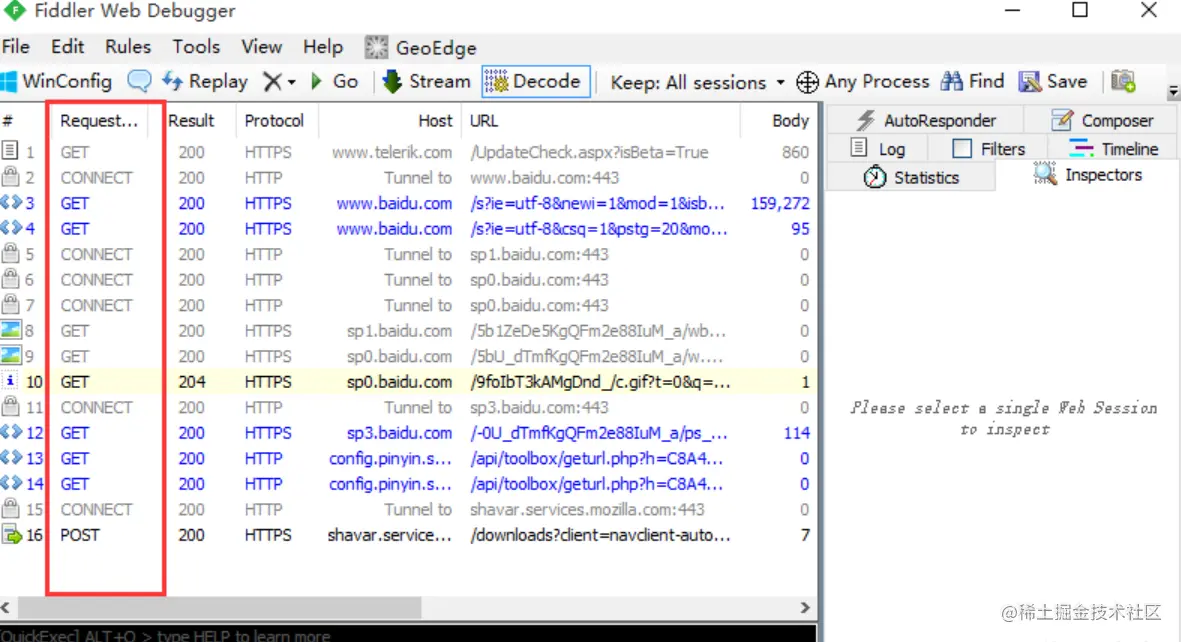Click the Stream download arrow icon
This screenshot has height=642, width=1181.
(392, 81)
